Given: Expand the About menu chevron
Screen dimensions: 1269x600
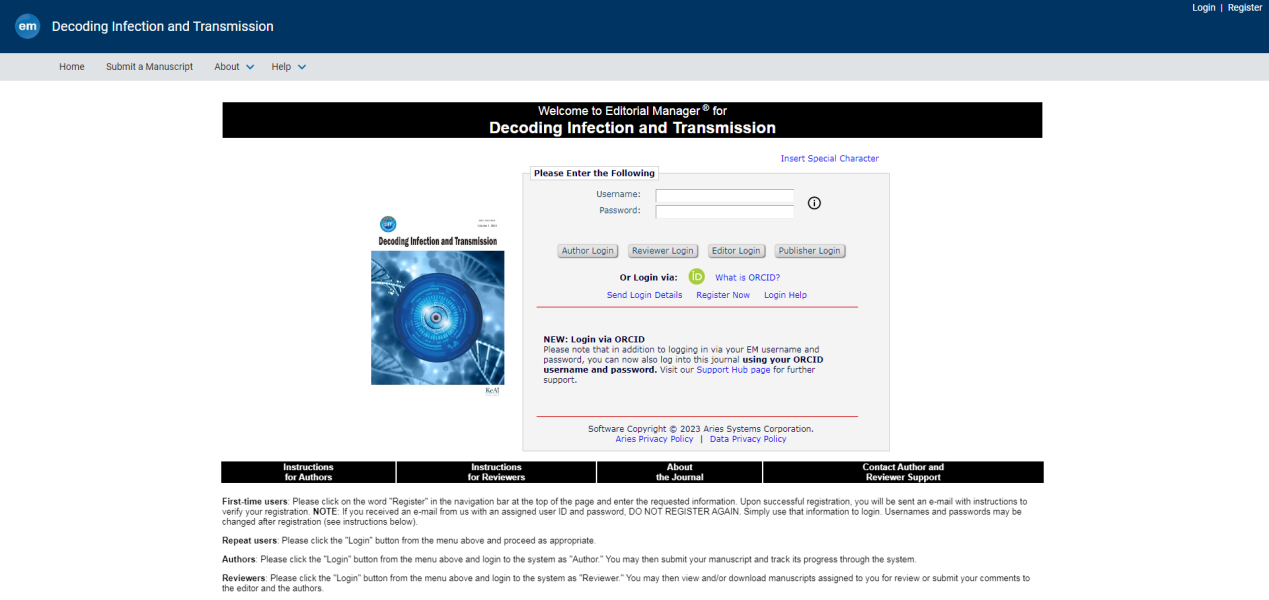Looking at the screenshot, I should click(x=250, y=67).
